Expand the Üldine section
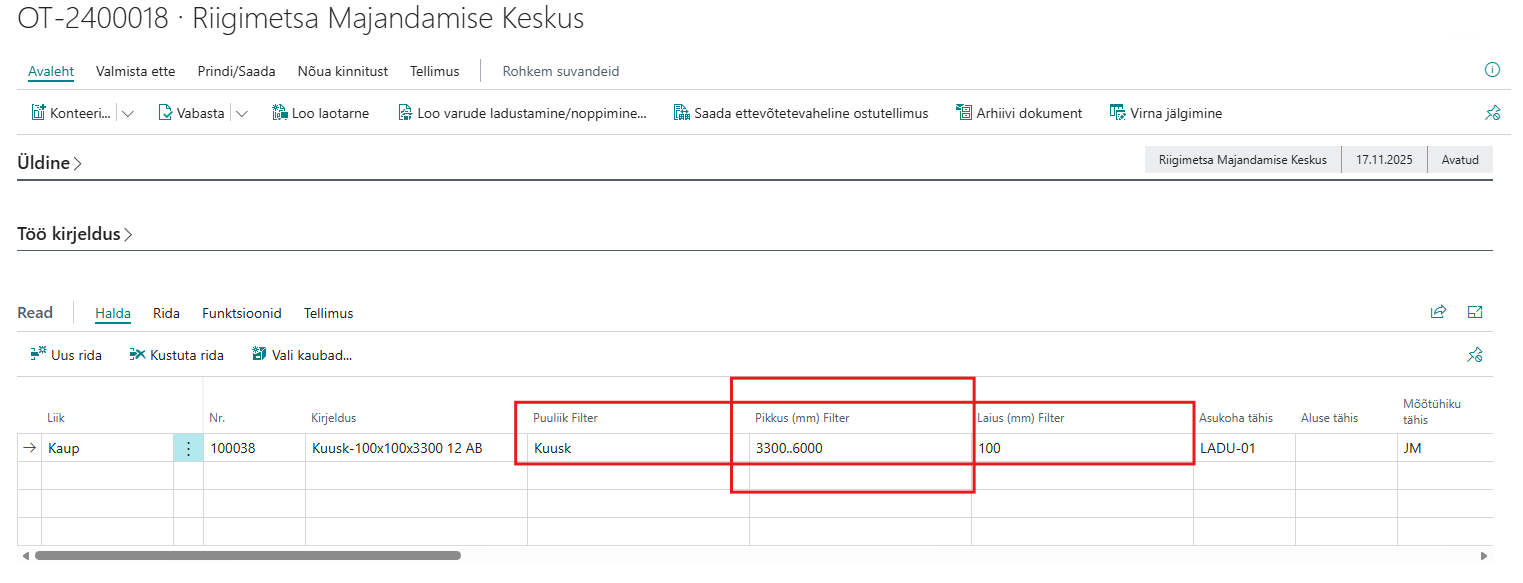 pyautogui.click(x=49, y=163)
